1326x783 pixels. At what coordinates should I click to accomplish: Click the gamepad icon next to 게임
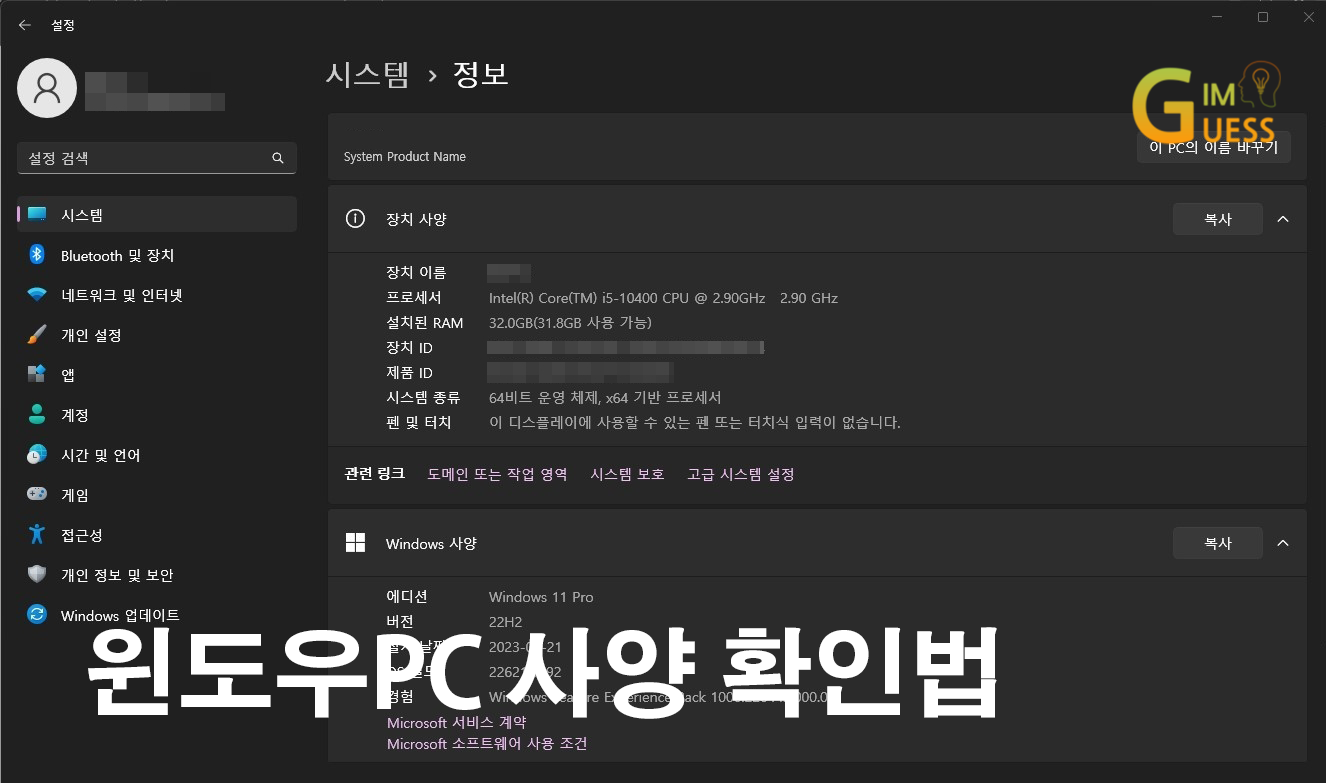click(37, 494)
